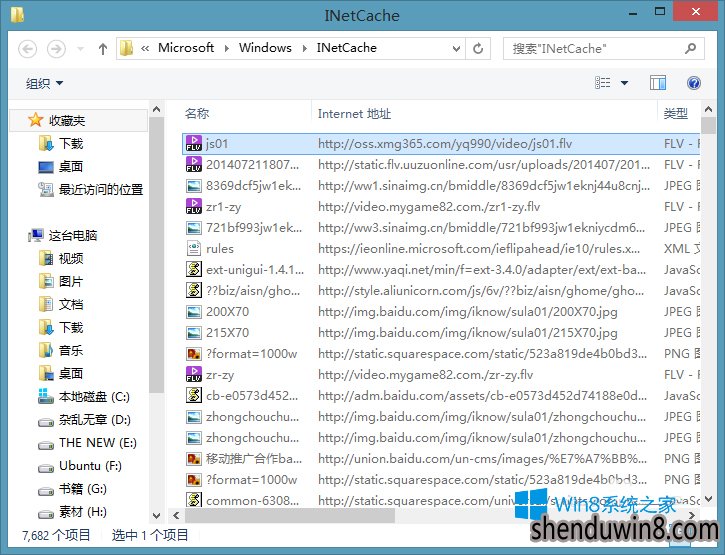Click the script icon of cb-e0573d452 file

(x=194, y=395)
